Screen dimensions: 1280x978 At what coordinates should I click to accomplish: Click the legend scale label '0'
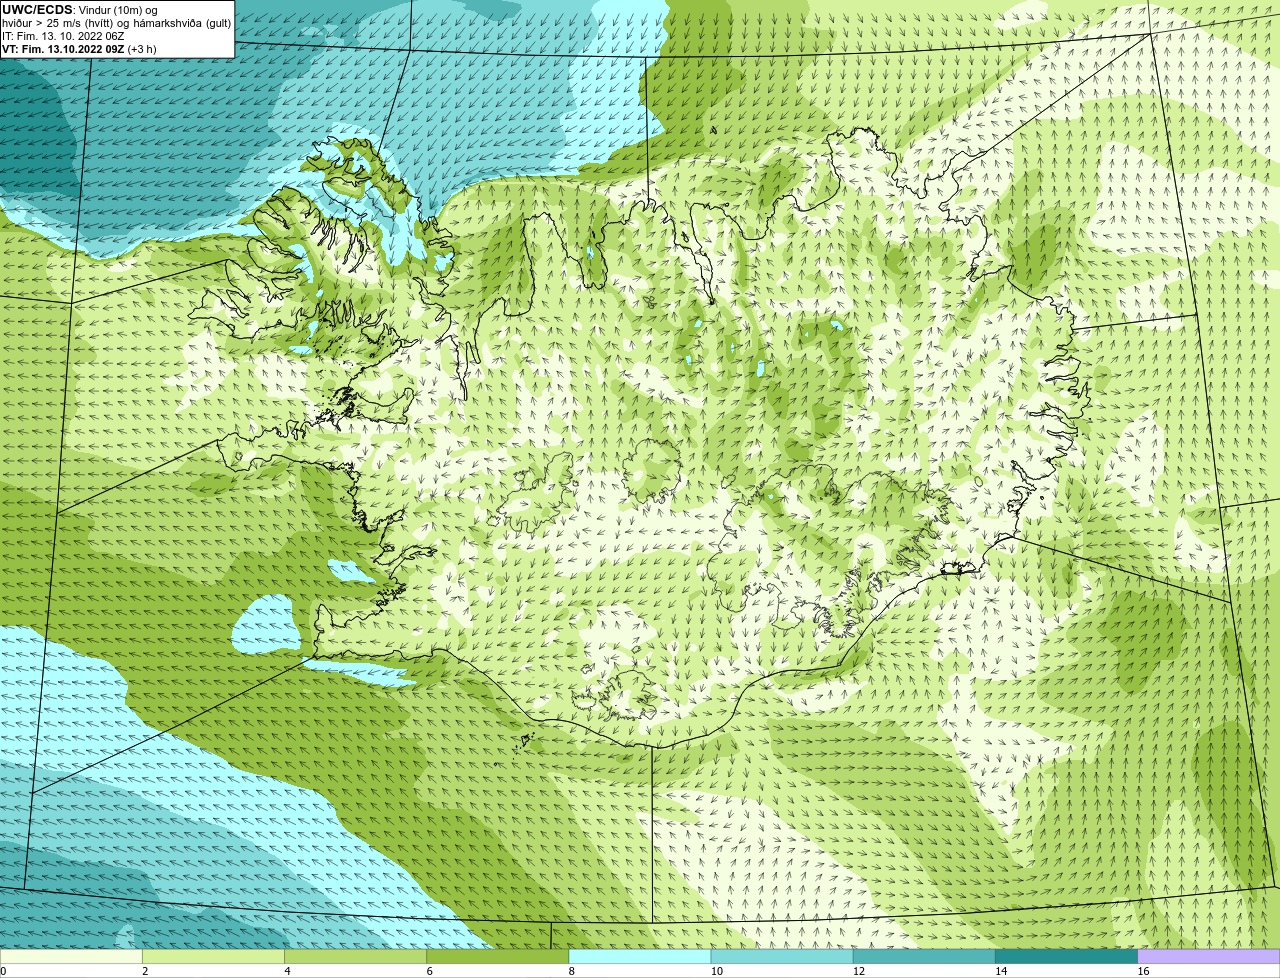tap(4, 971)
